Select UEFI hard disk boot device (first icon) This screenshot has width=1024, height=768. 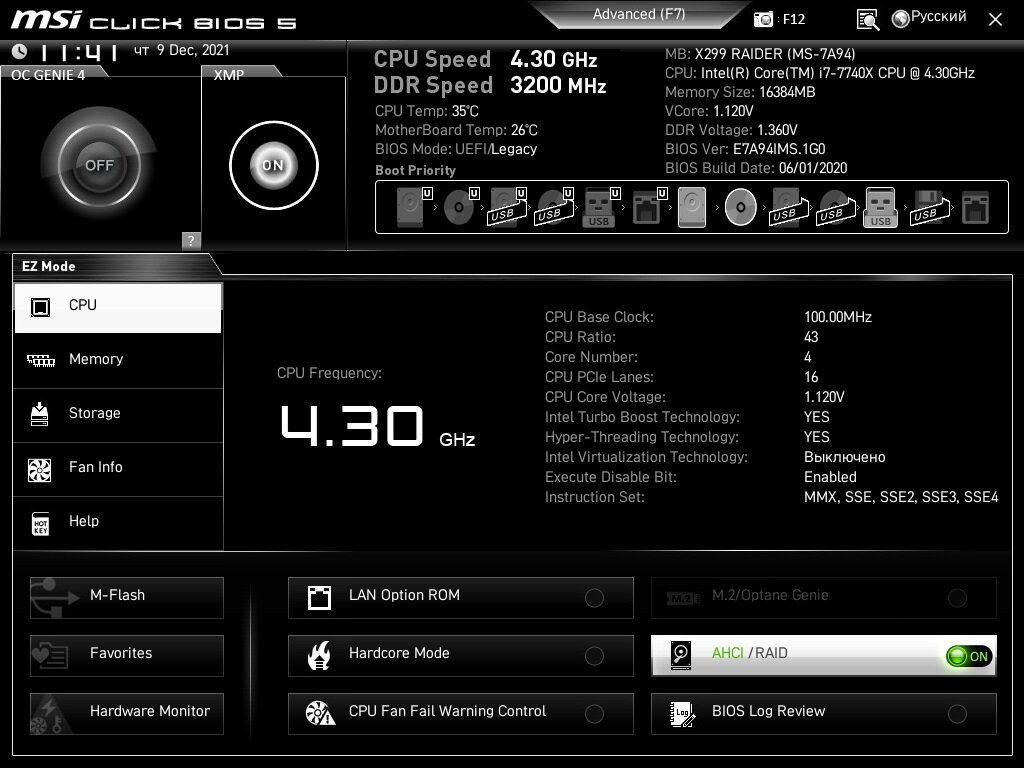414,207
